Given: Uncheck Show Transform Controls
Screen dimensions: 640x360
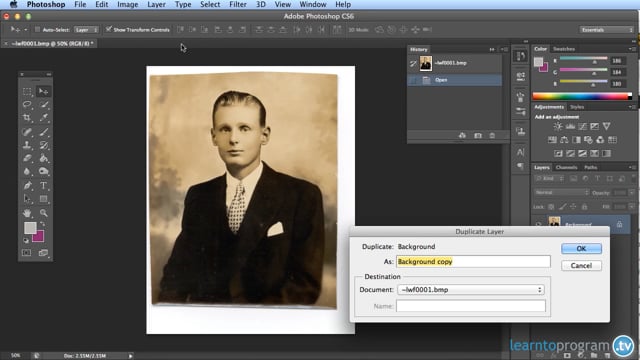Looking at the screenshot, I should tap(109, 29).
